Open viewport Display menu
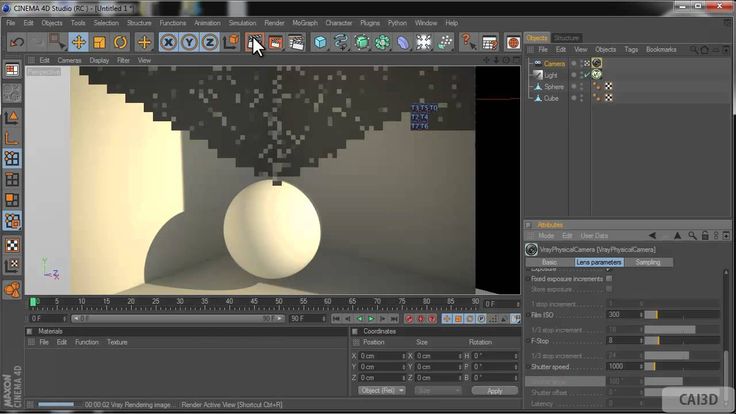 click(x=99, y=60)
